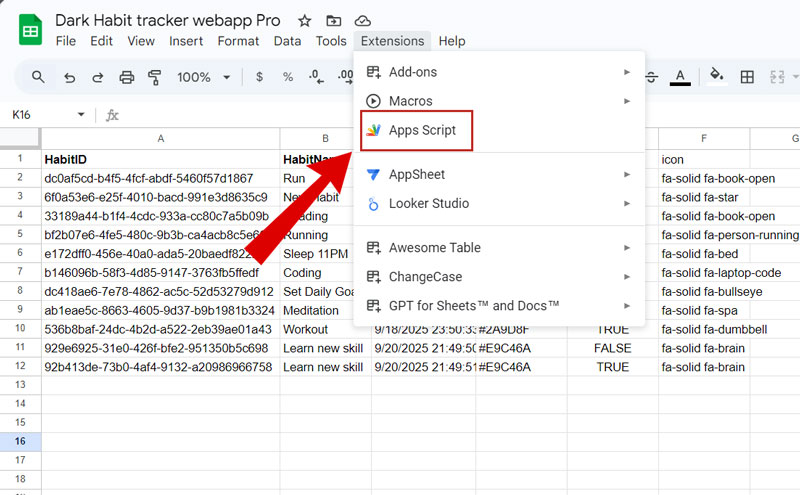Check the cloud save status icon
Image resolution: width=800 pixels, height=495 pixels.
point(363,21)
